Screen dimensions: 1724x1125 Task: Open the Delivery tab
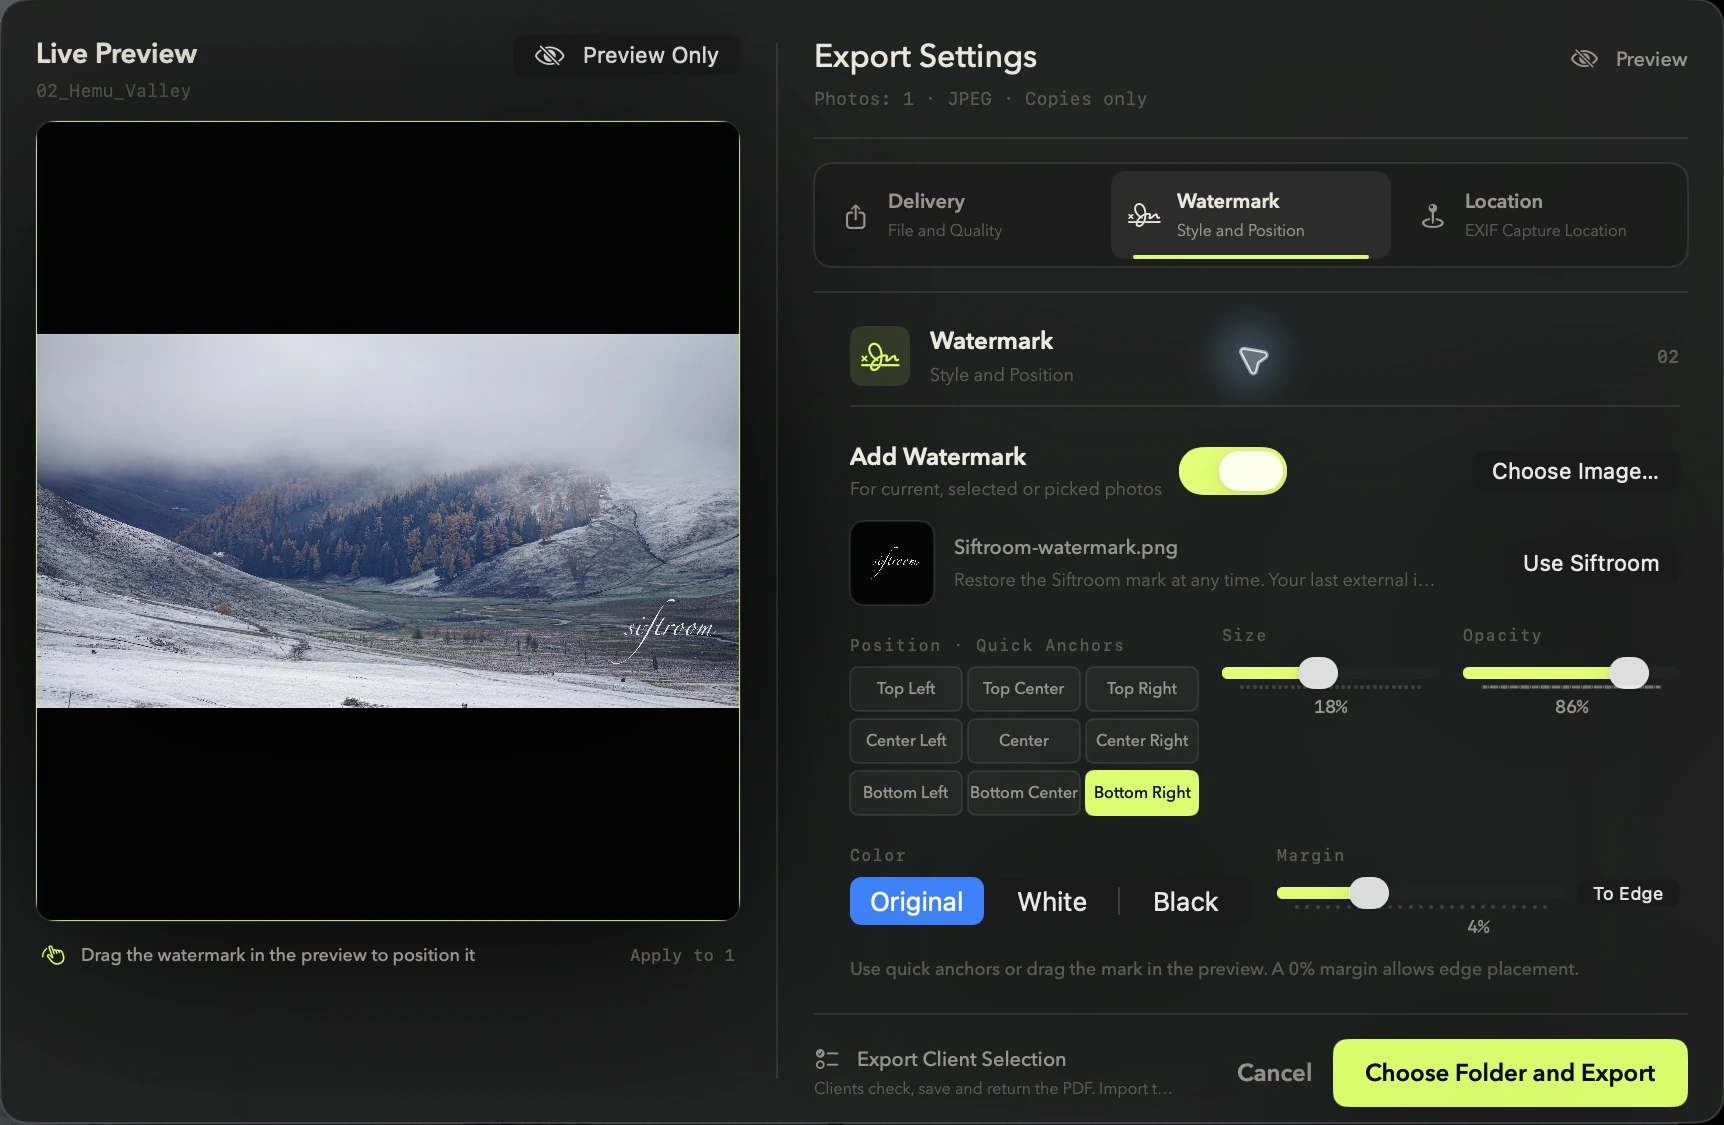[964, 215]
